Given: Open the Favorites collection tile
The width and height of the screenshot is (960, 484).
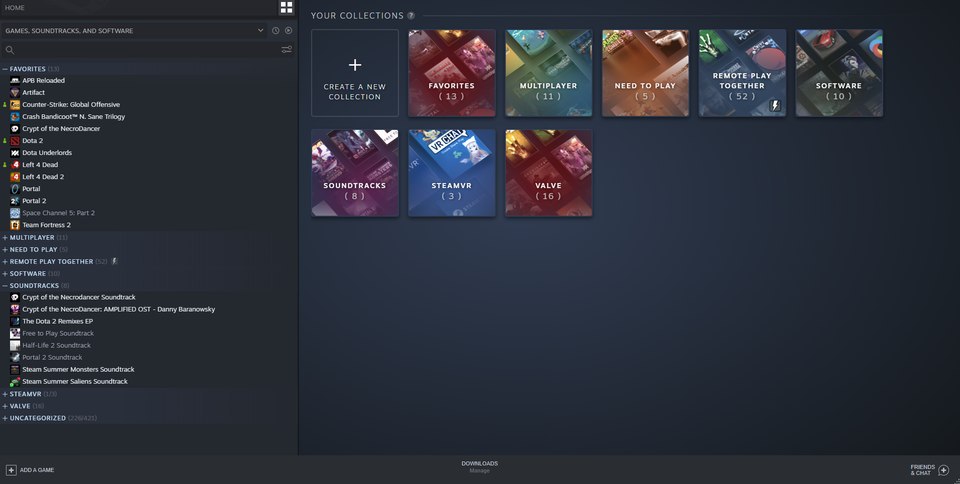Looking at the screenshot, I should (x=451, y=73).
